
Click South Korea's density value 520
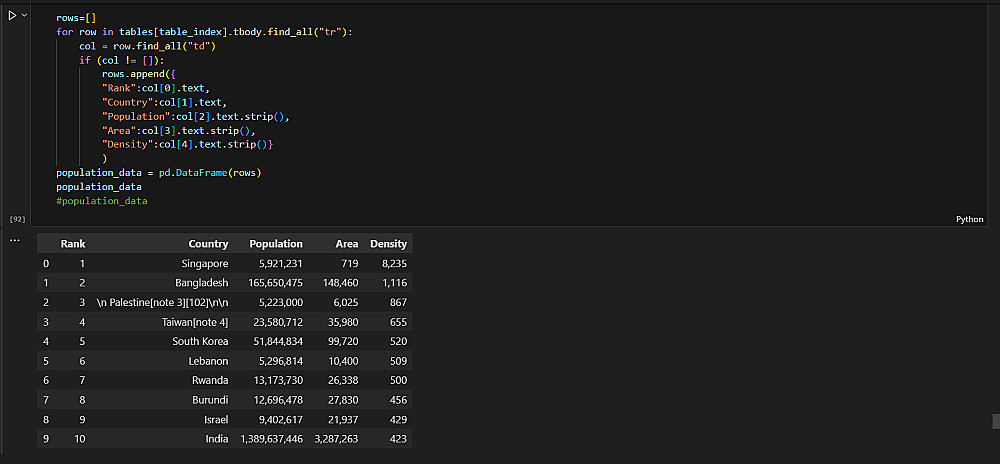click(x=397, y=342)
